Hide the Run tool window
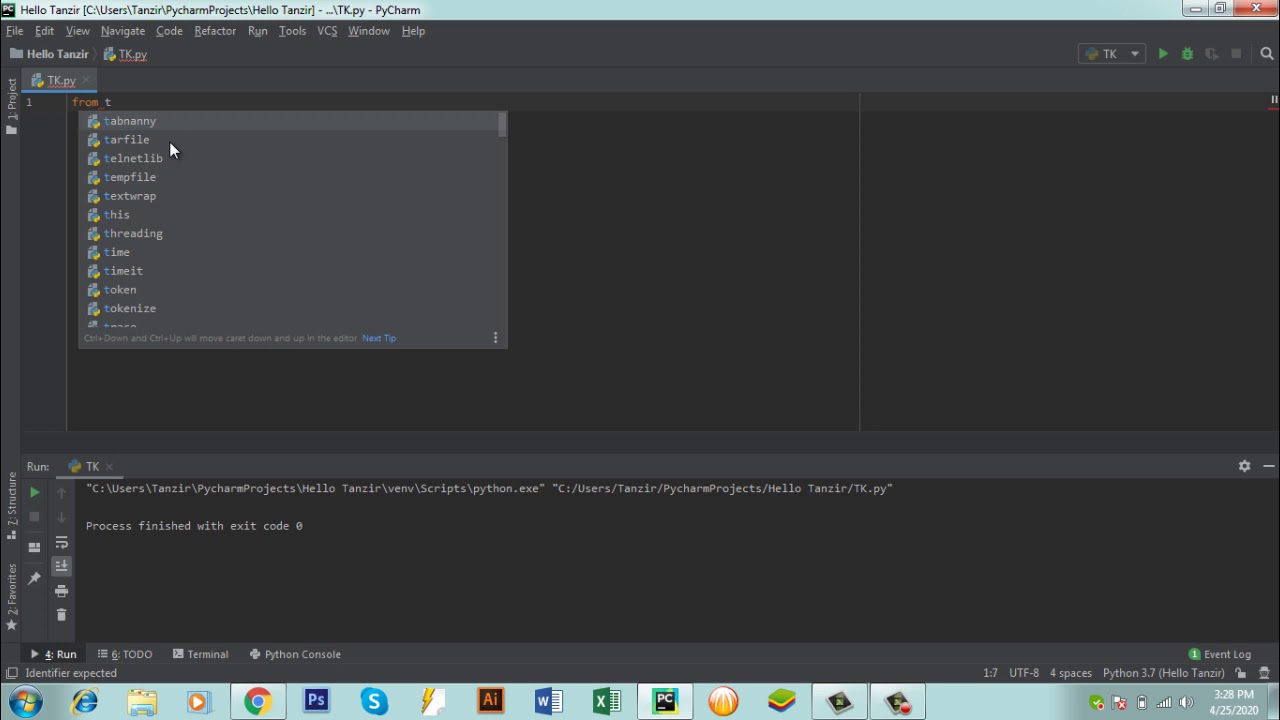This screenshot has height=720, width=1280. (x=1268, y=466)
